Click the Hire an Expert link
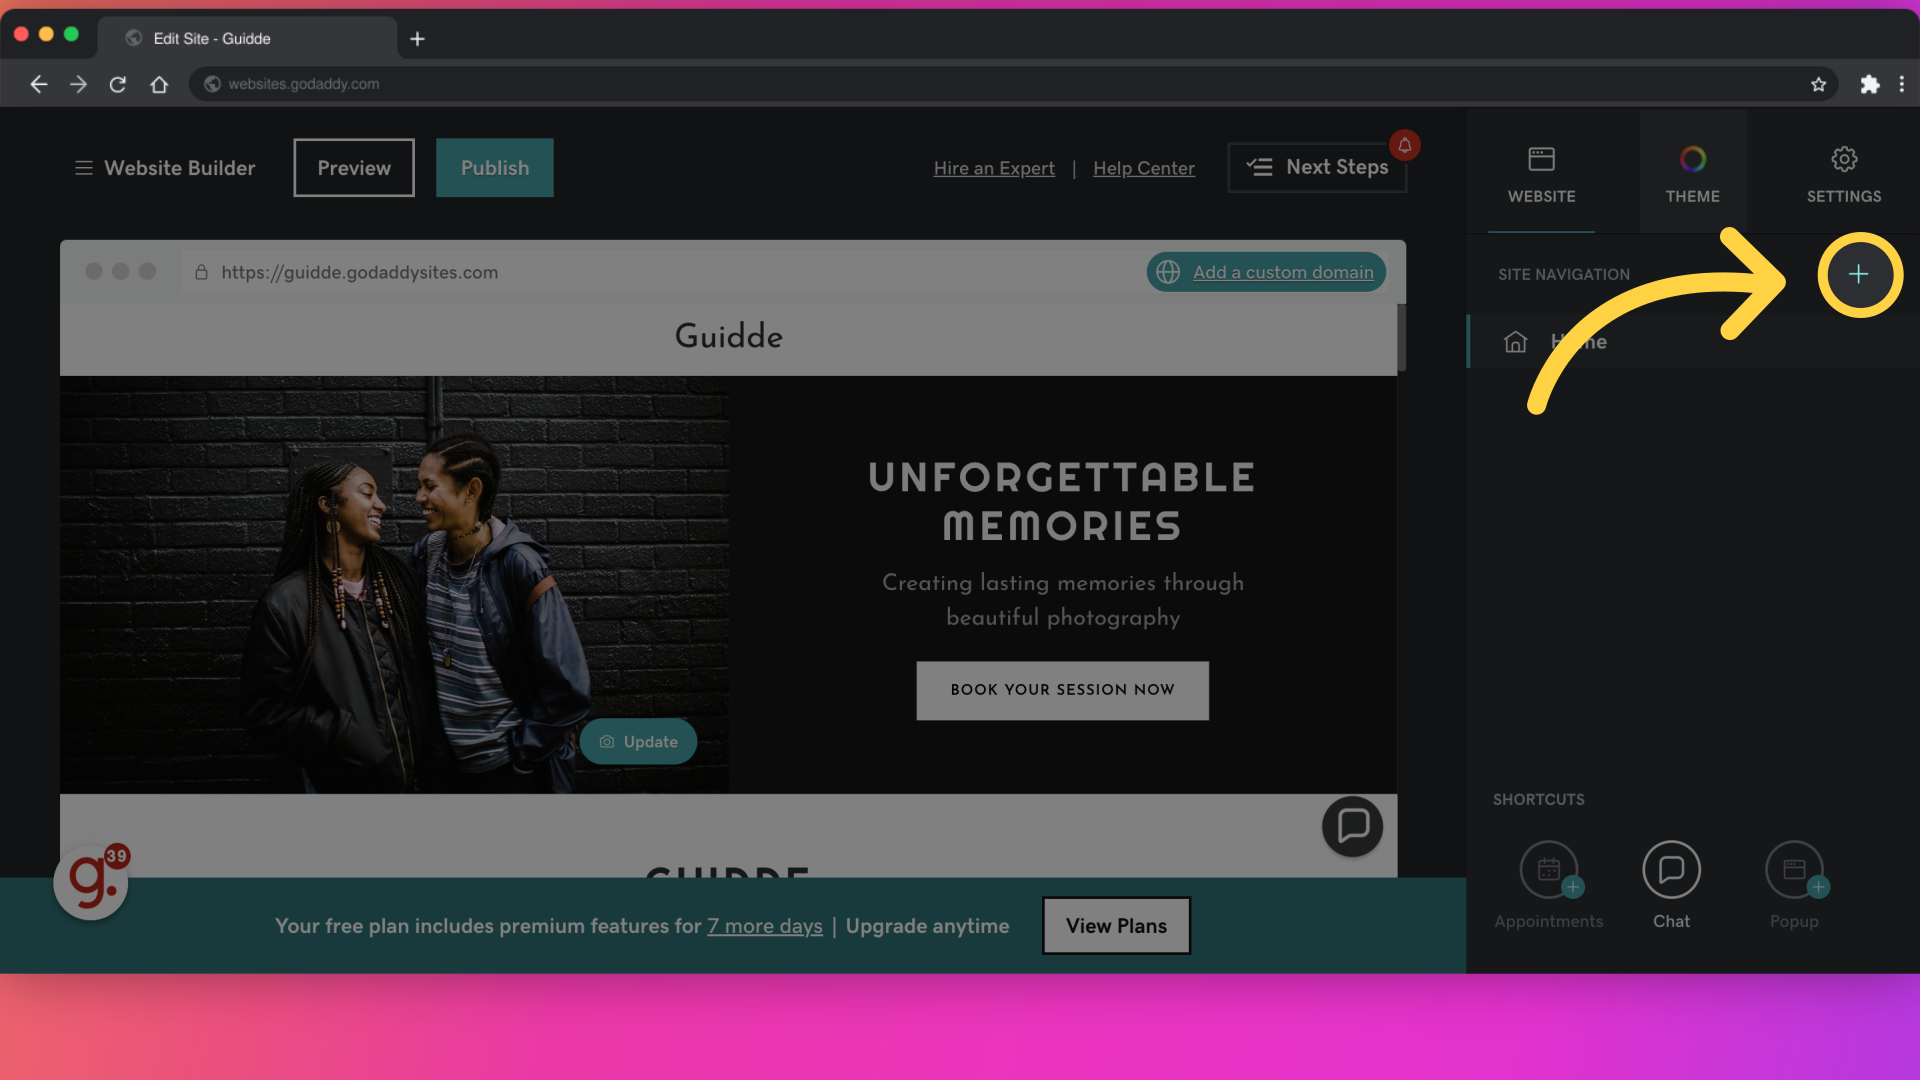The width and height of the screenshot is (1920, 1080). click(993, 167)
